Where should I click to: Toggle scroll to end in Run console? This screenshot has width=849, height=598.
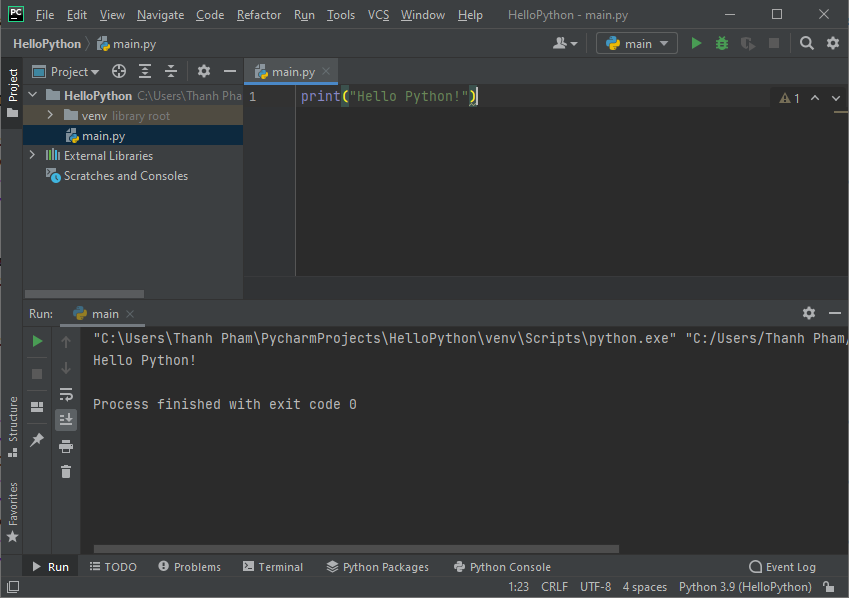(66, 420)
